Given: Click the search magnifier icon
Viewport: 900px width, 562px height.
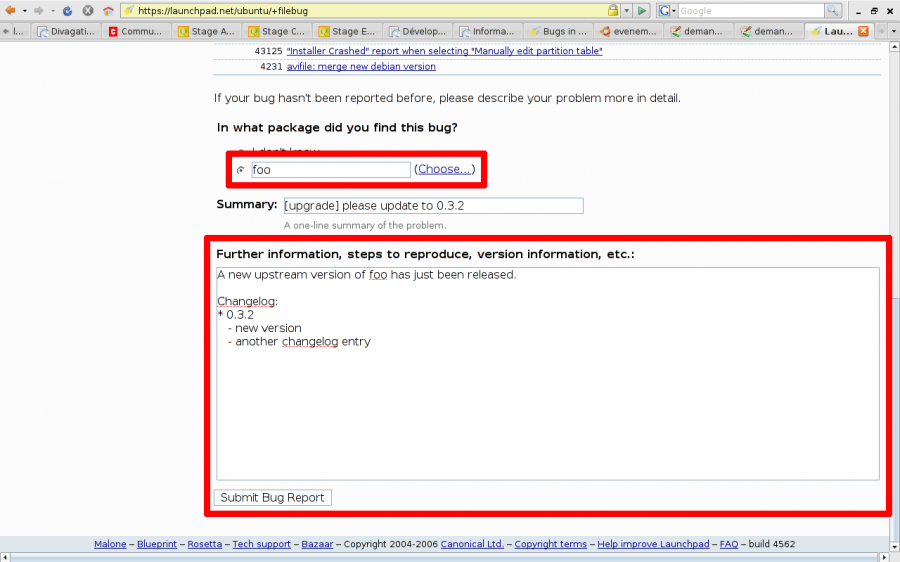Looking at the screenshot, I should (x=832, y=10).
